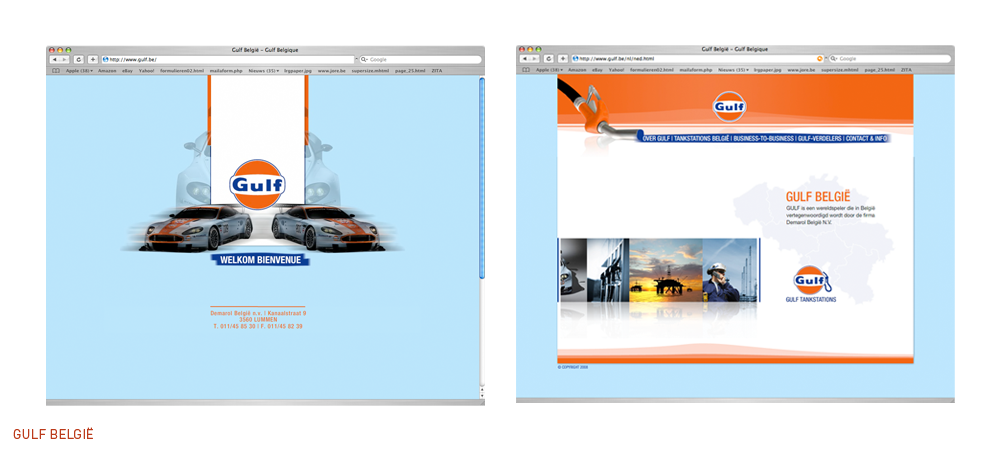Open the page_25.html bookmark in the left window
This screenshot has width=1000, height=450.
(x=410, y=71)
